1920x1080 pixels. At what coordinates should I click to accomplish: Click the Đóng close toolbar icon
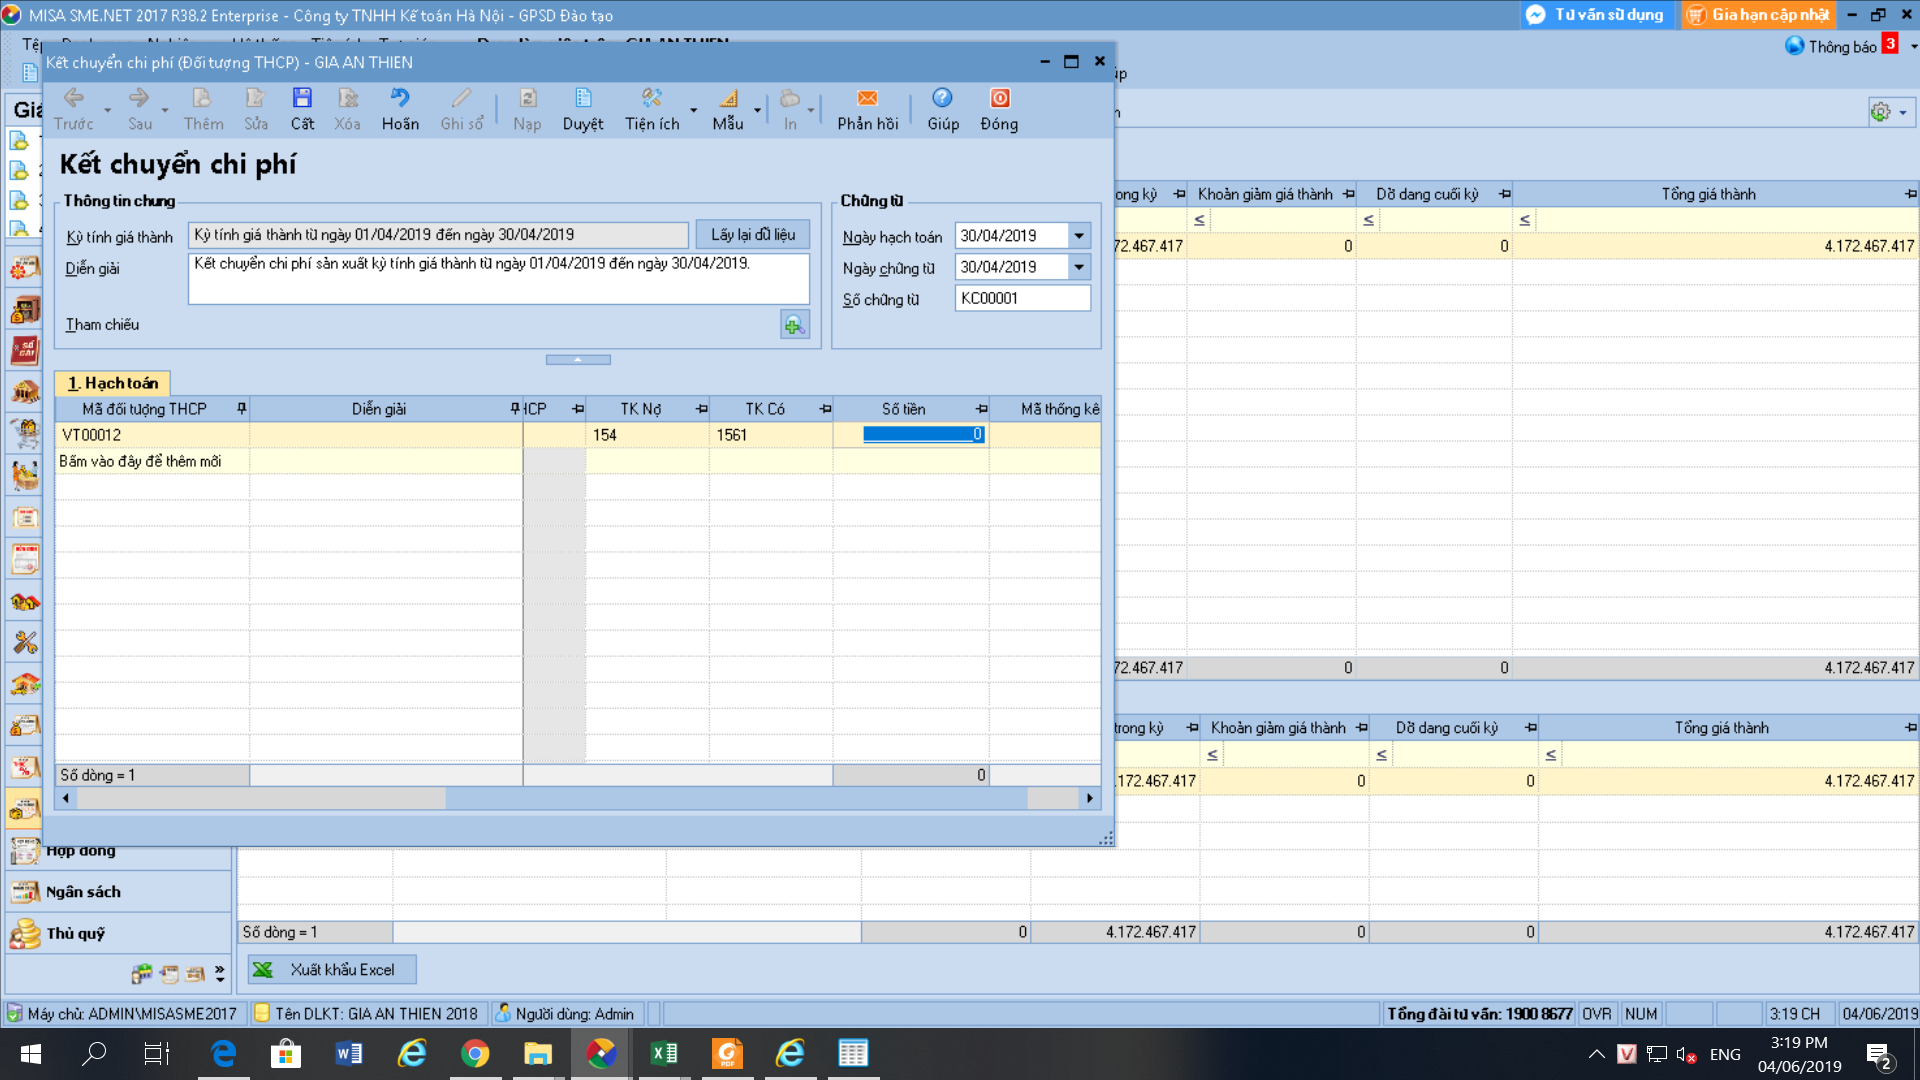coord(999,99)
